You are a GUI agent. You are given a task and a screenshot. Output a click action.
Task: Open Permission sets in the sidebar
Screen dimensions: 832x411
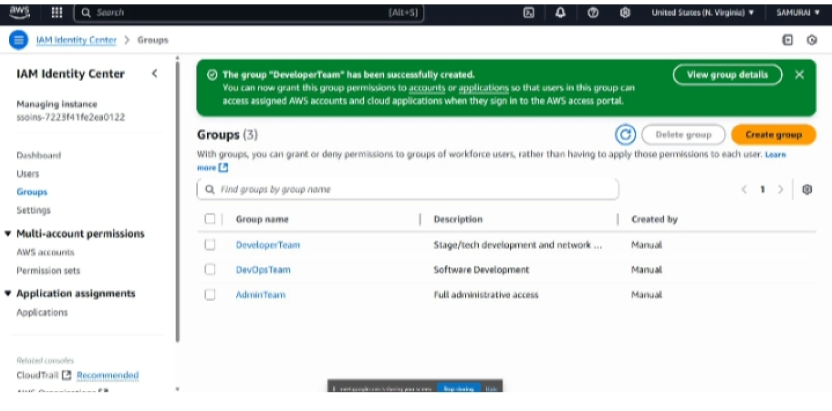[48, 270]
